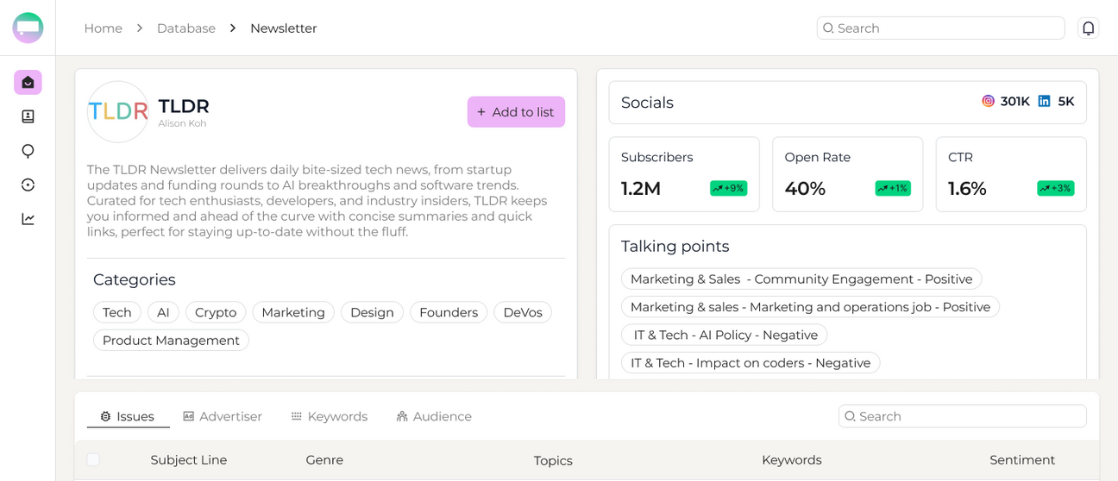Click the Genre column header
The height and width of the screenshot is (481, 1118).
pos(324,460)
